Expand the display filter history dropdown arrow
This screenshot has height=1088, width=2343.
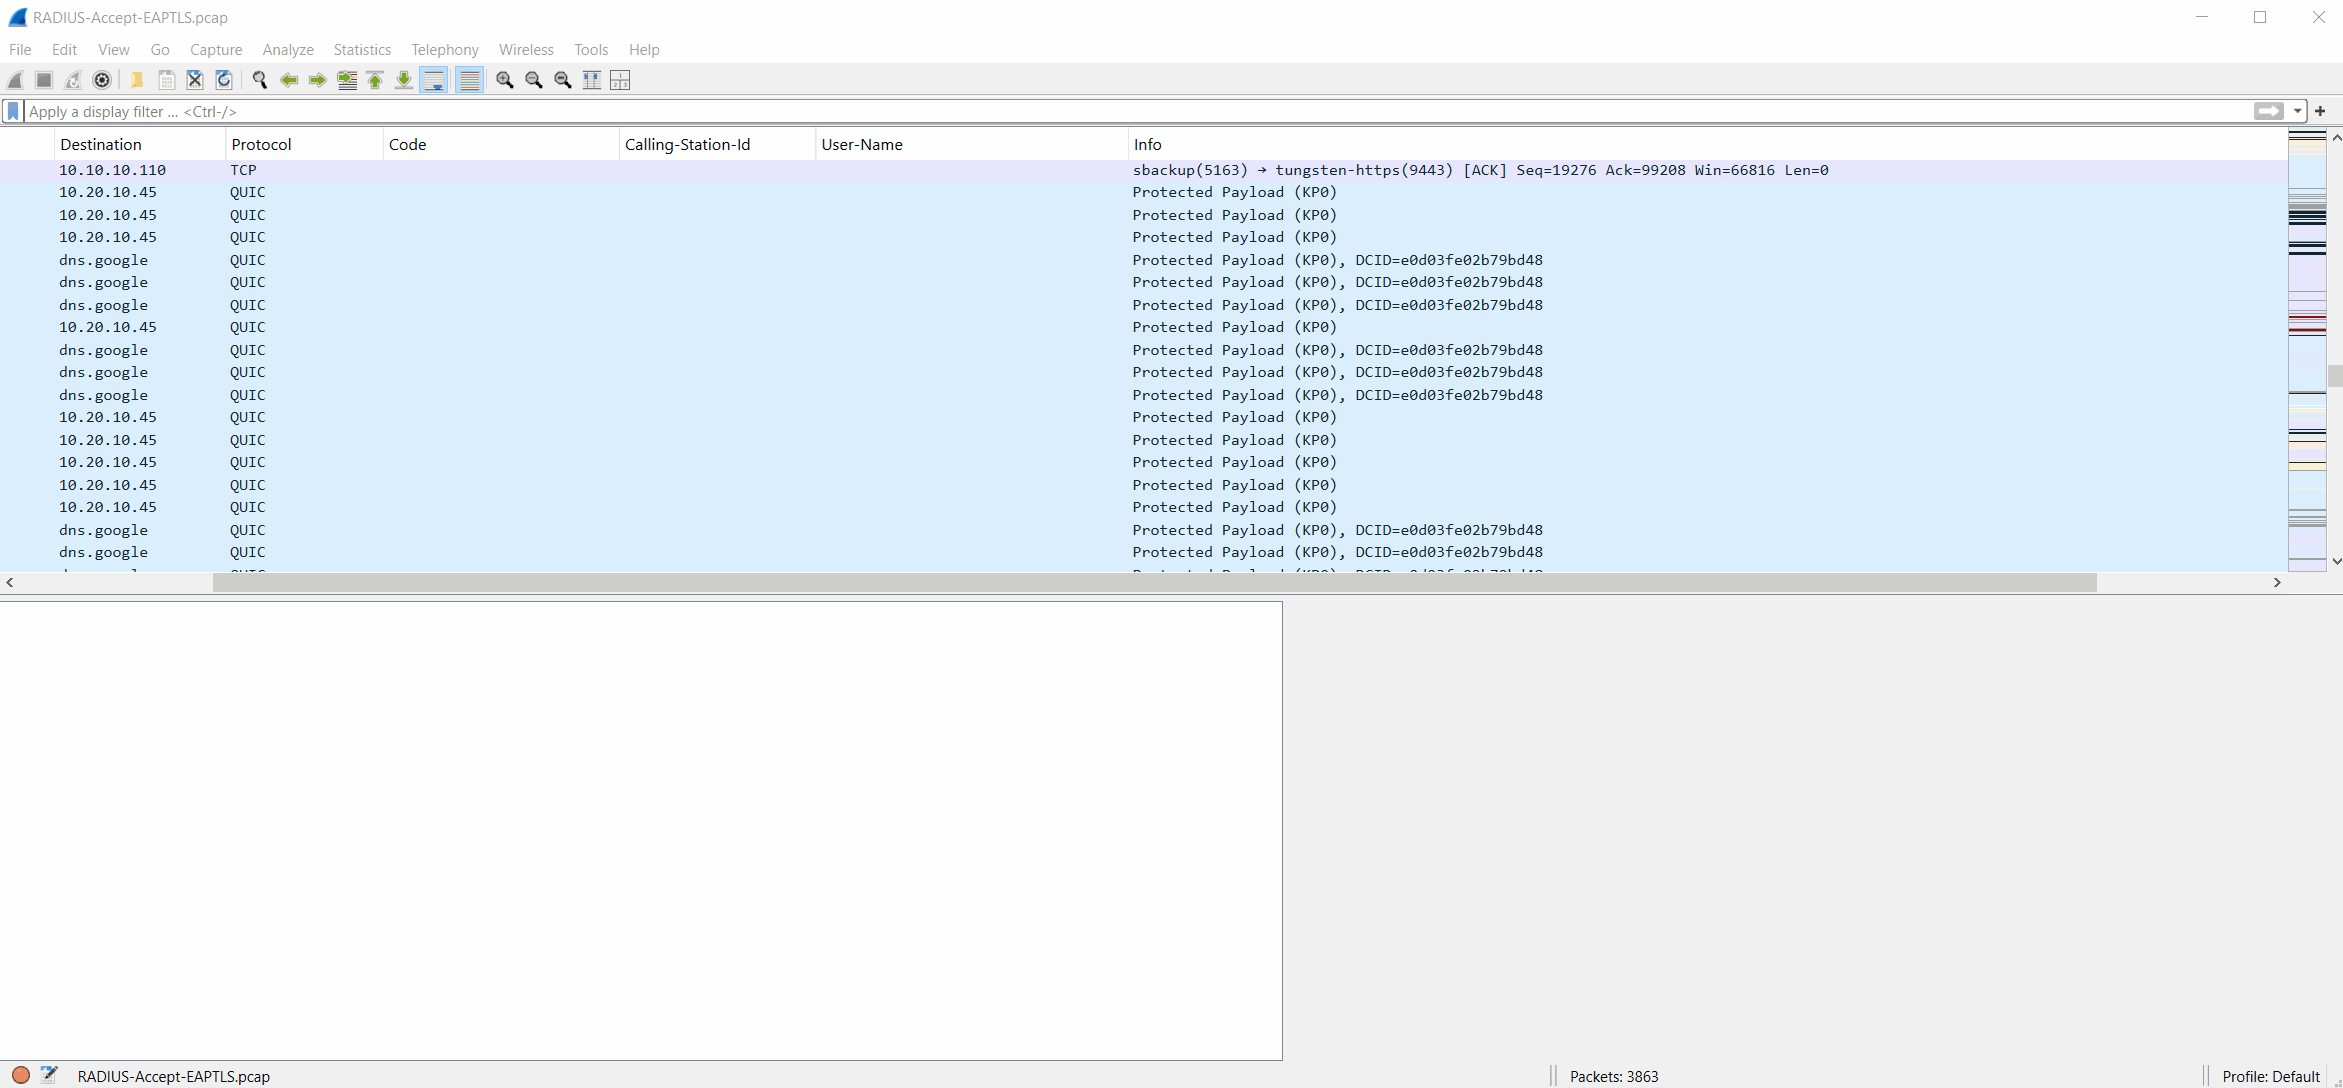pos(2298,111)
